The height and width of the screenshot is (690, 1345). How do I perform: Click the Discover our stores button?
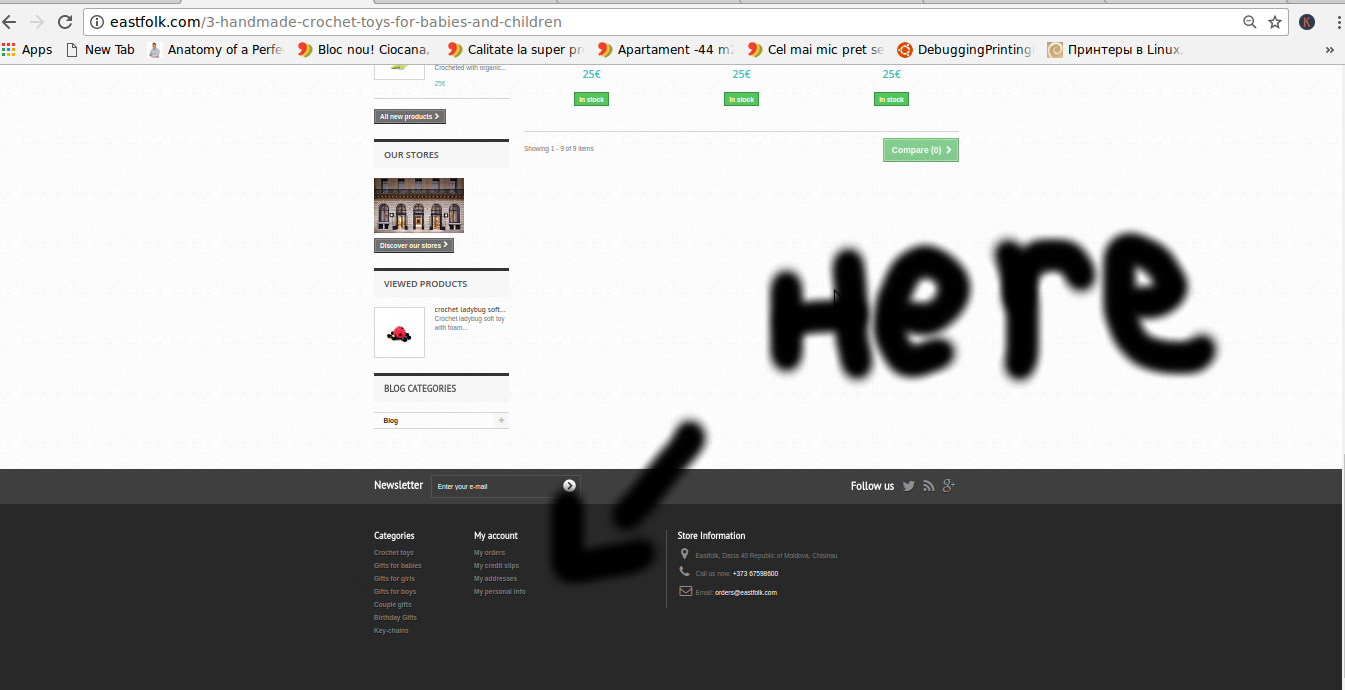414,245
